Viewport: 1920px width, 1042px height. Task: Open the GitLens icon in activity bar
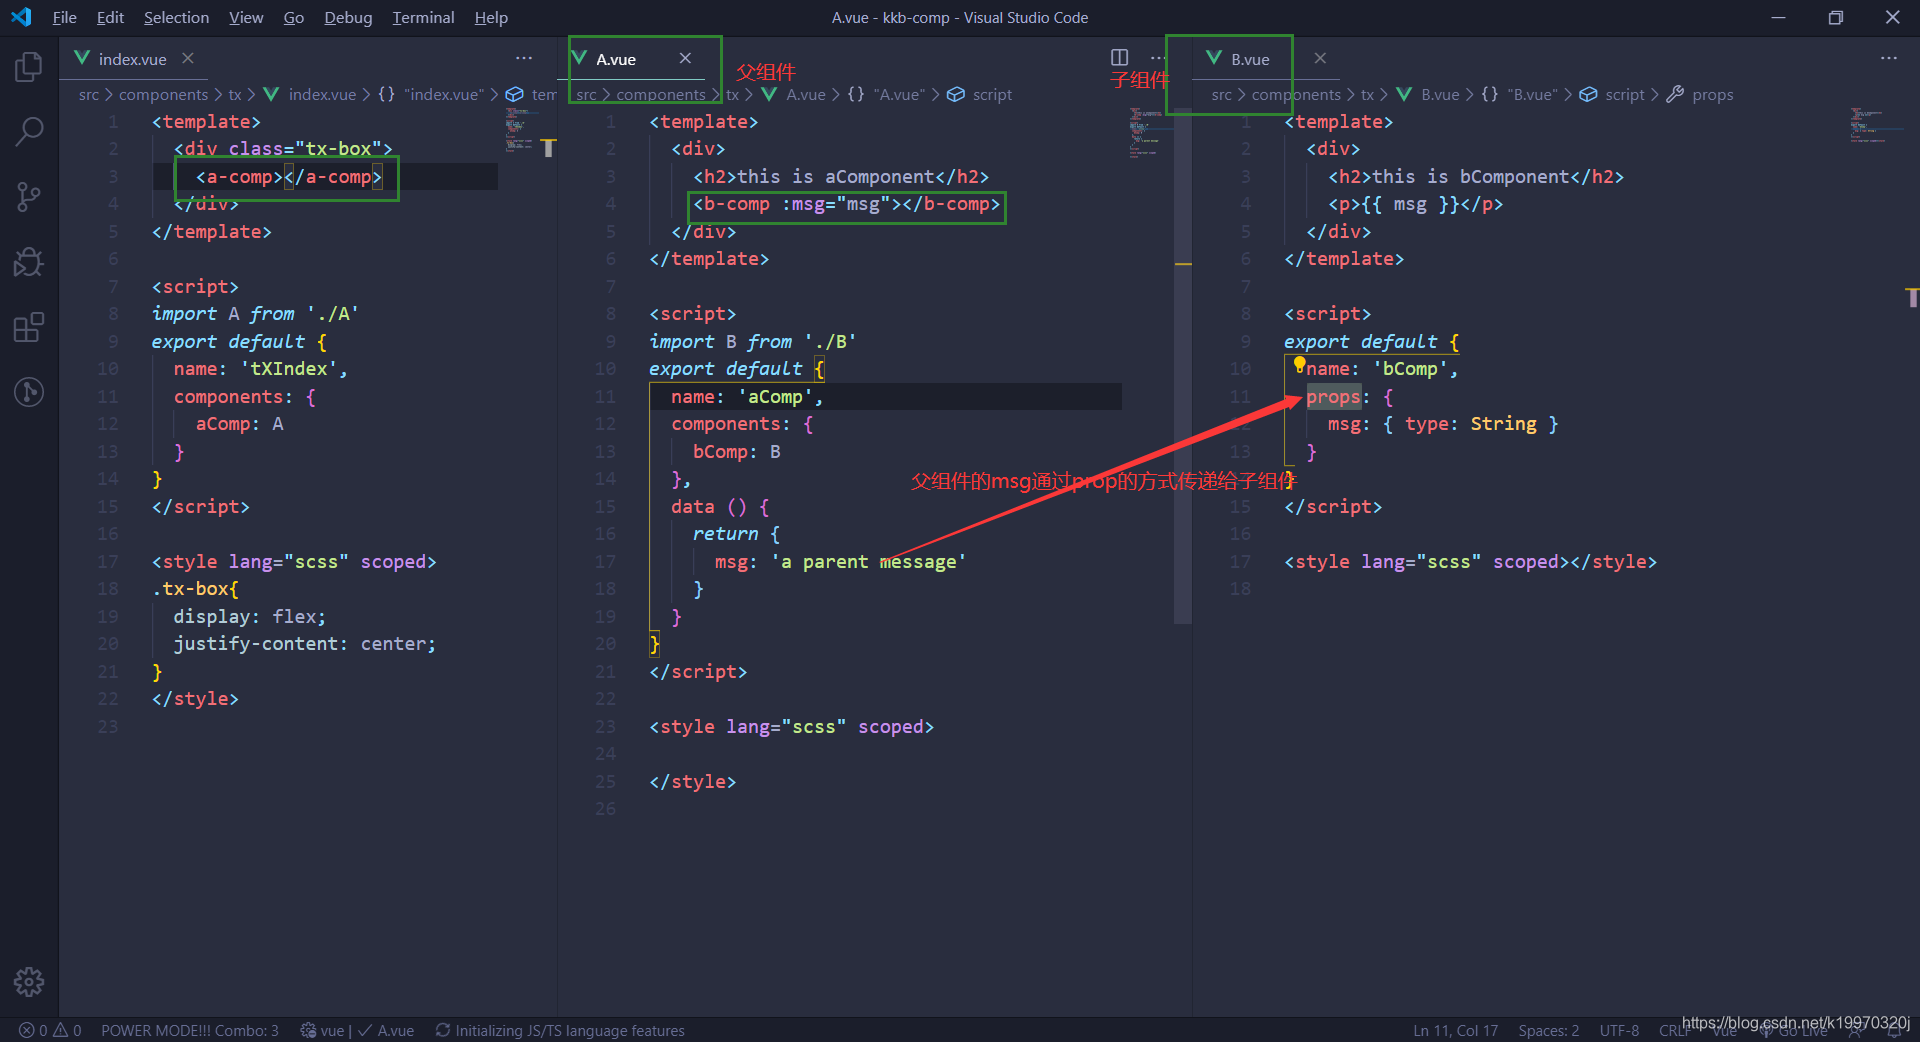29,392
